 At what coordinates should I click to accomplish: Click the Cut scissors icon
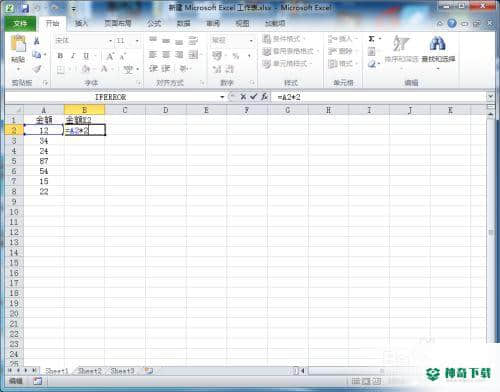coord(37,41)
